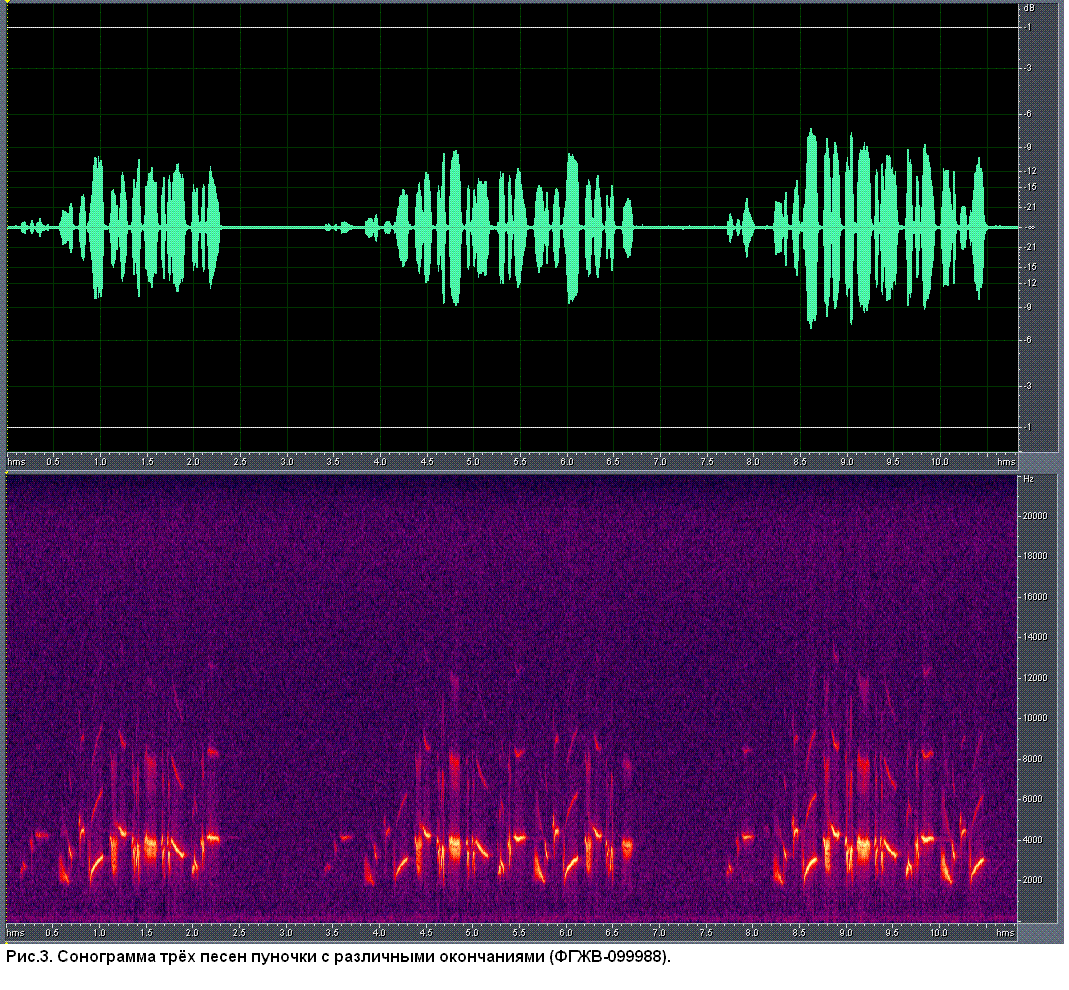Click the 10000 Hz frequency label
This screenshot has width=1069, height=990.
(1035, 720)
